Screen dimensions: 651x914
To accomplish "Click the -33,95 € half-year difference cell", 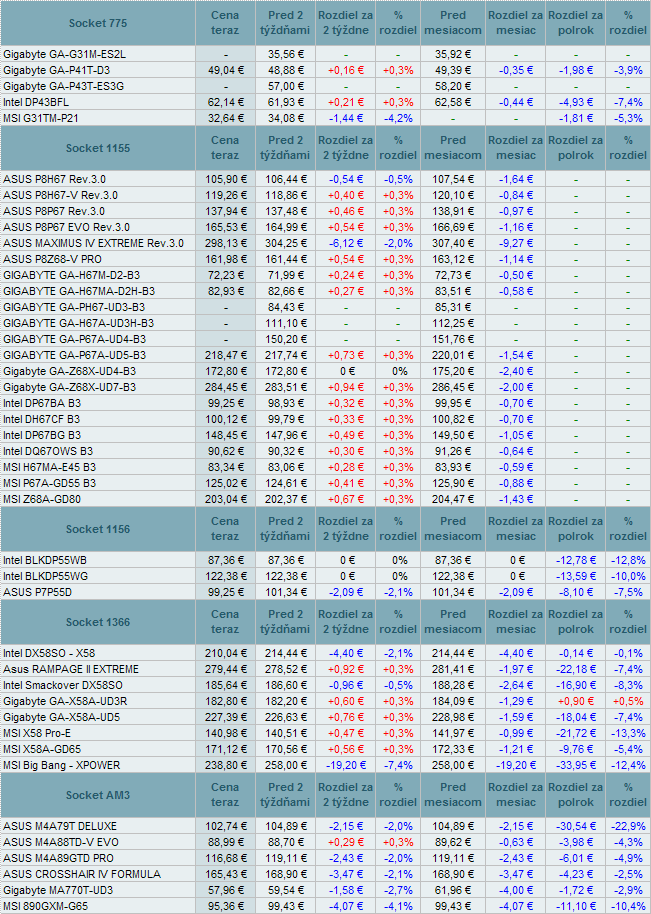I will [575, 765].
